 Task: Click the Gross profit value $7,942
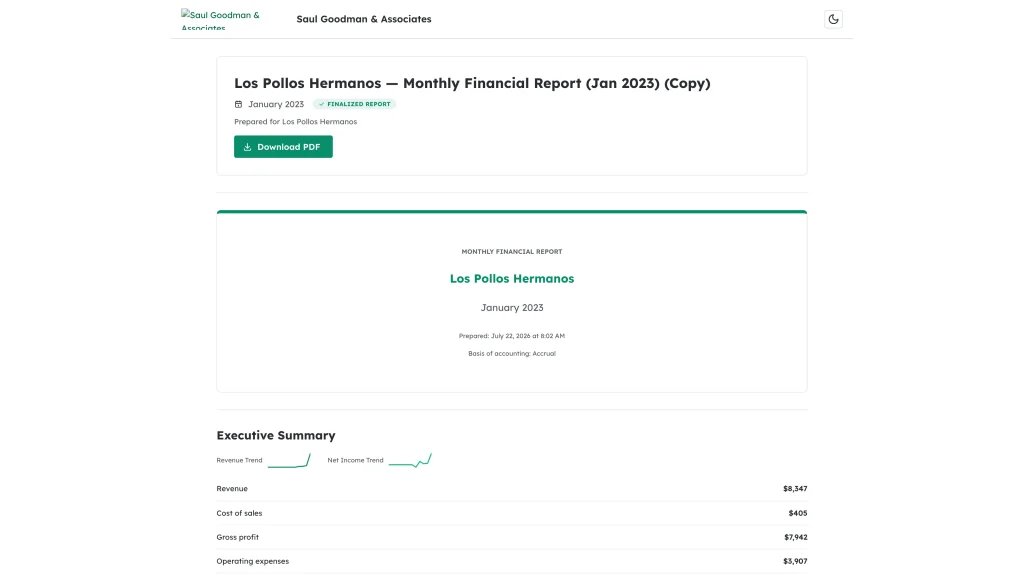pos(796,537)
